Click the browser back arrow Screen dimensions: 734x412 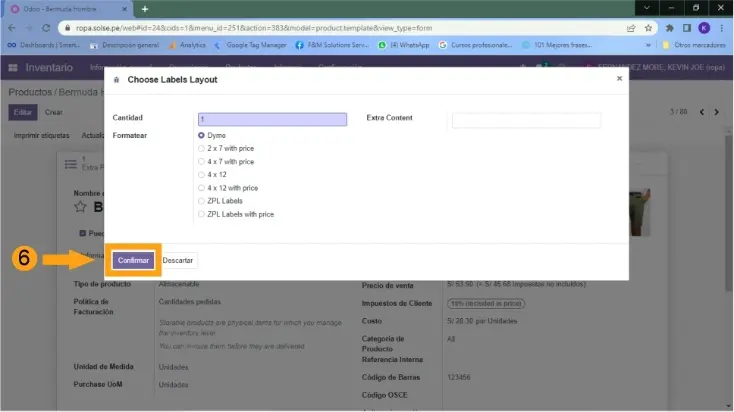click(x=12, y=28)
